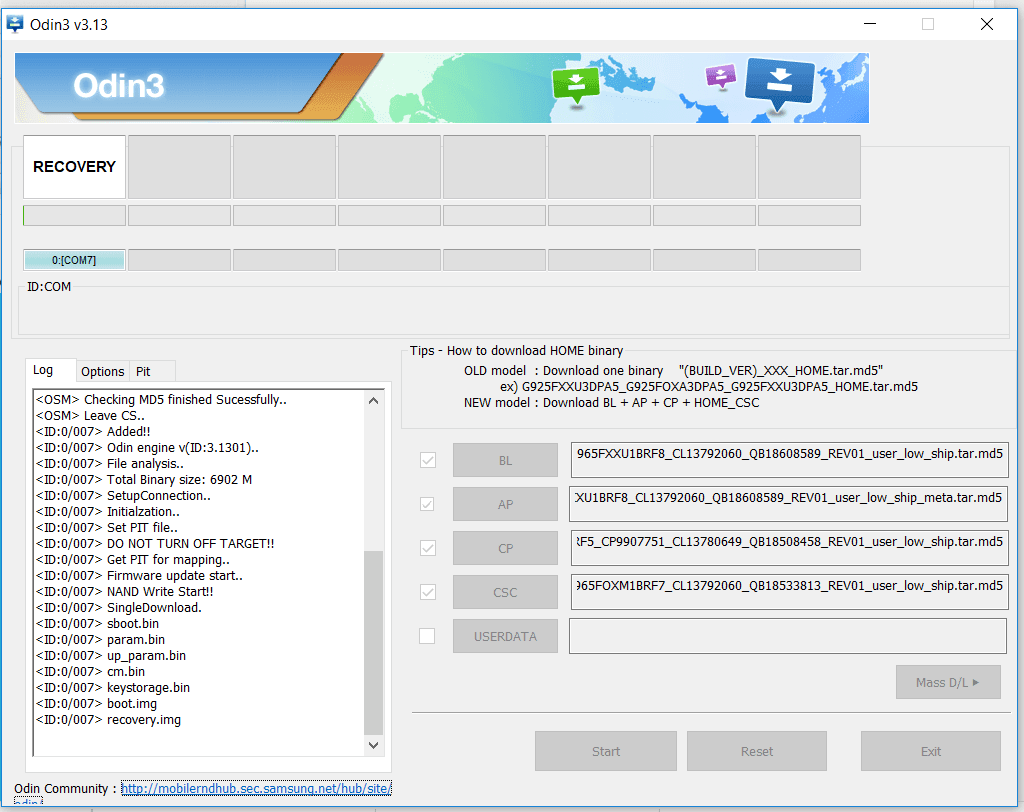Click the log scrollbar down arrow
This screenshot has width=1024, height=812.
(x=374, y=745)
